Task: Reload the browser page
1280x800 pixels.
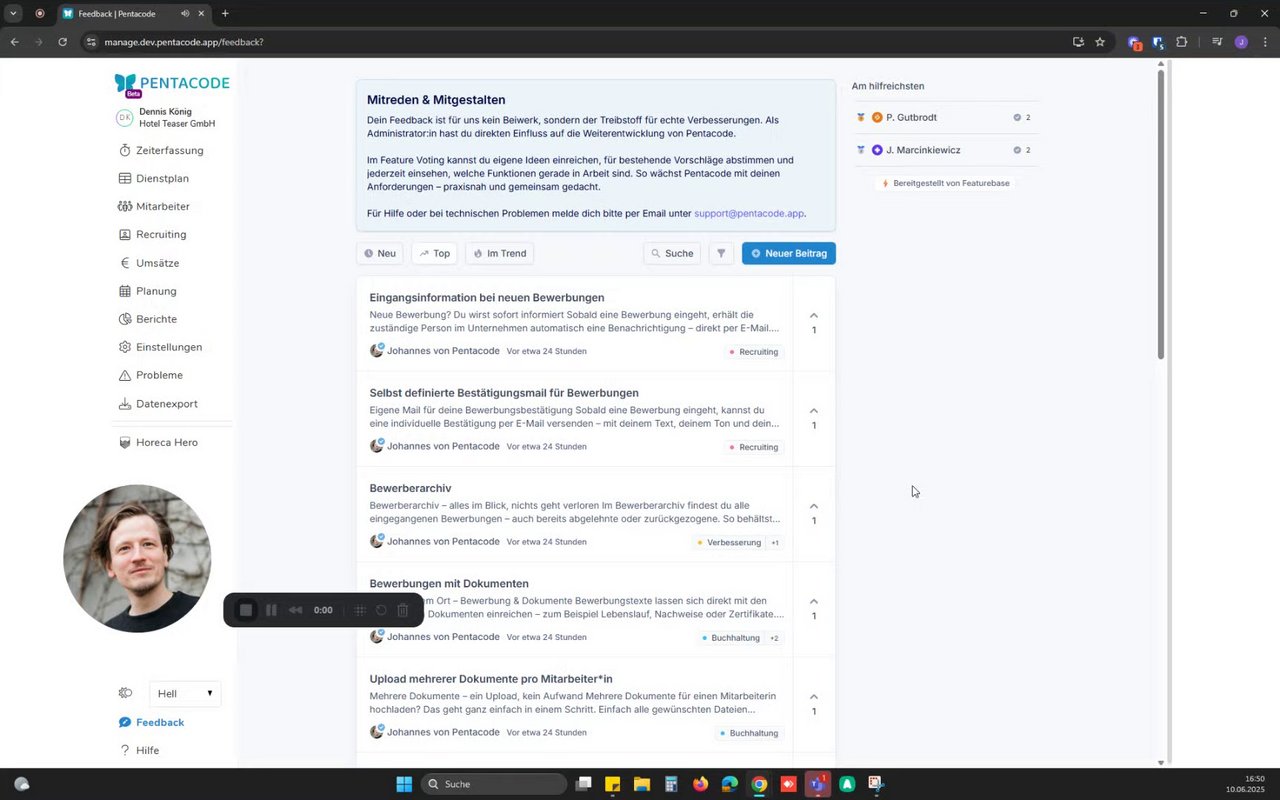Action: point(62,42)
